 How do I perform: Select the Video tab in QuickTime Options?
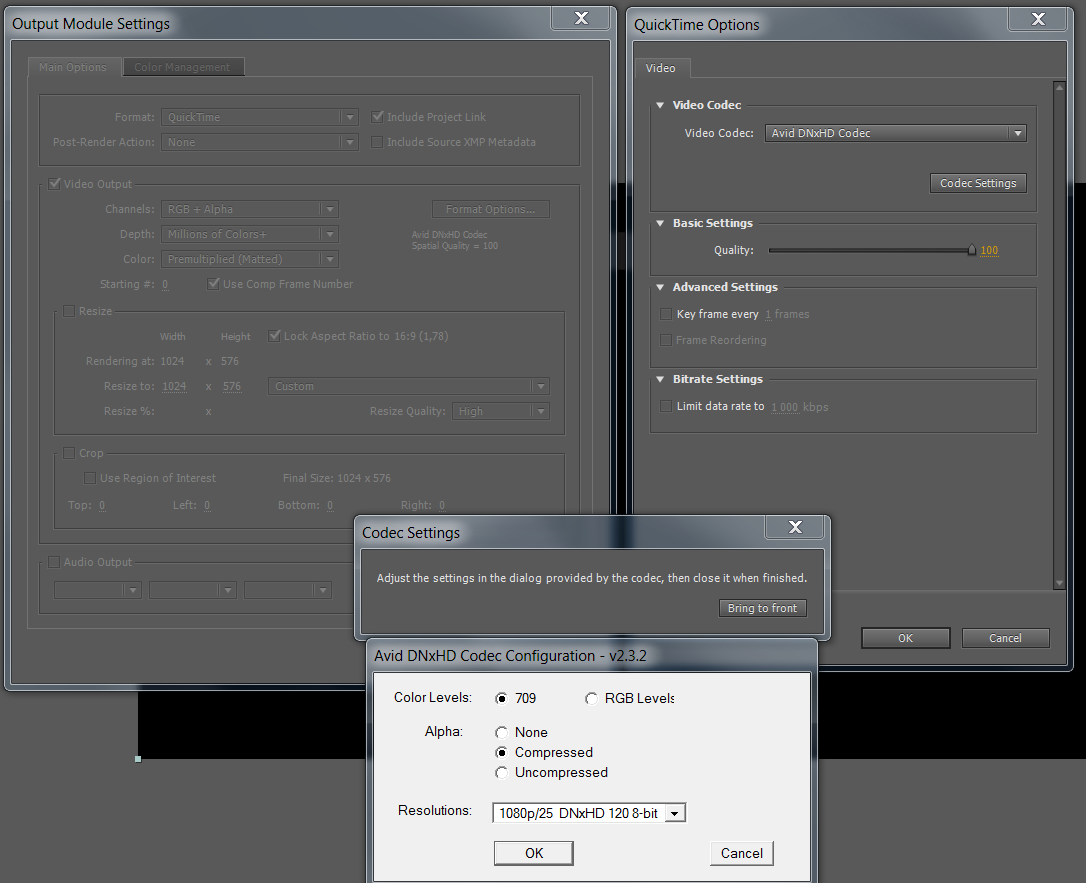click(660, 68)
